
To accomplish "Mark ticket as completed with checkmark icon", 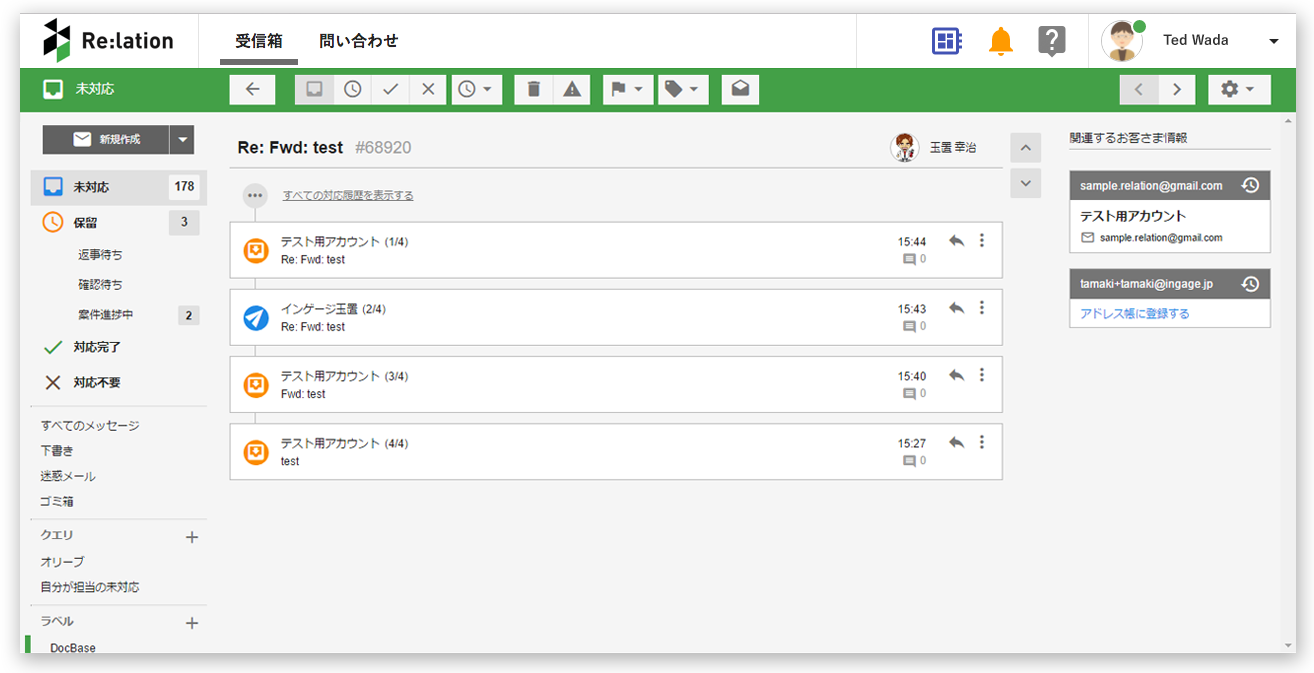I will tap(390, 89).
